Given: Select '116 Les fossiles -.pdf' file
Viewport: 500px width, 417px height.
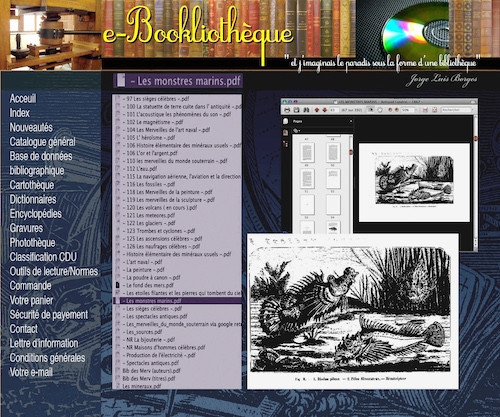Looking at the screenshot, I should click(177, 184).
